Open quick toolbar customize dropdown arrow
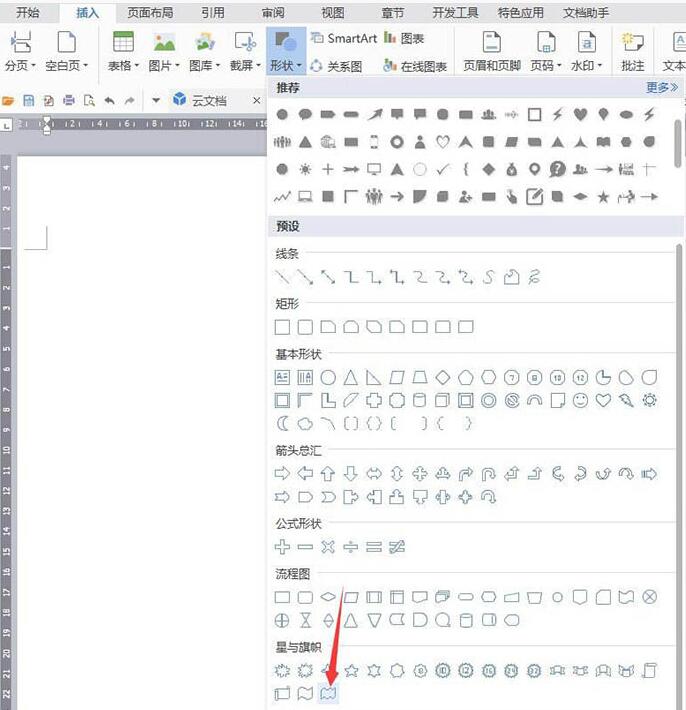The height and width of the screenshot is (710, 686). [156, 101]
